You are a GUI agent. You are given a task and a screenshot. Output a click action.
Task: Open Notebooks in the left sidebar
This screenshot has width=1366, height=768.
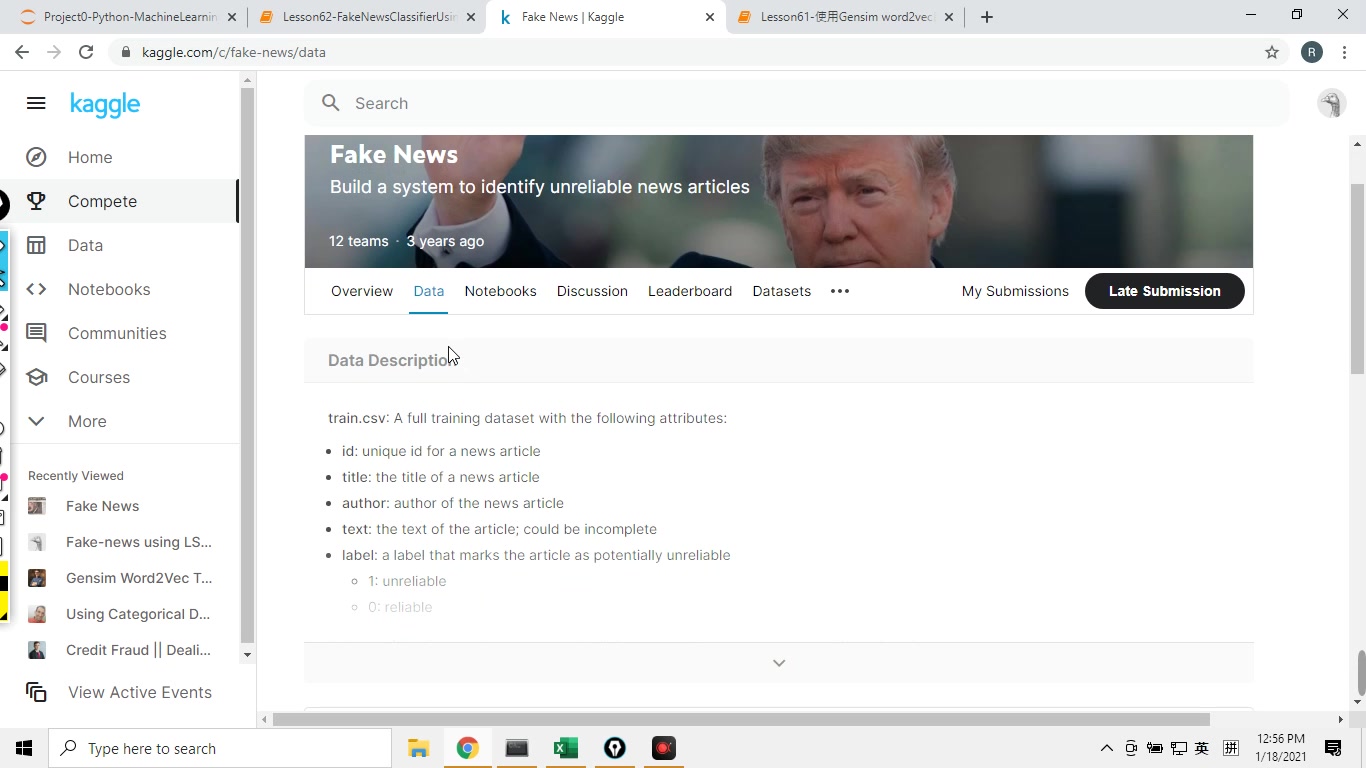click(109, 289)
